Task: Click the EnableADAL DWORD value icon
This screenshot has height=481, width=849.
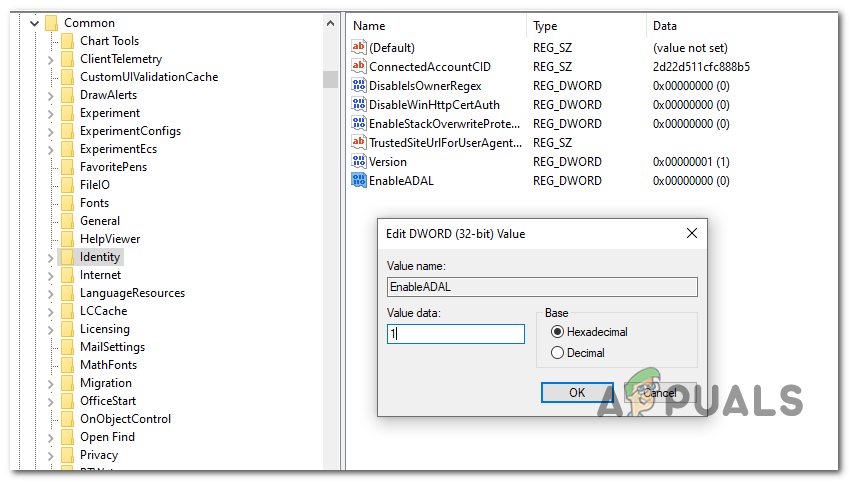Action: [359, 180]
